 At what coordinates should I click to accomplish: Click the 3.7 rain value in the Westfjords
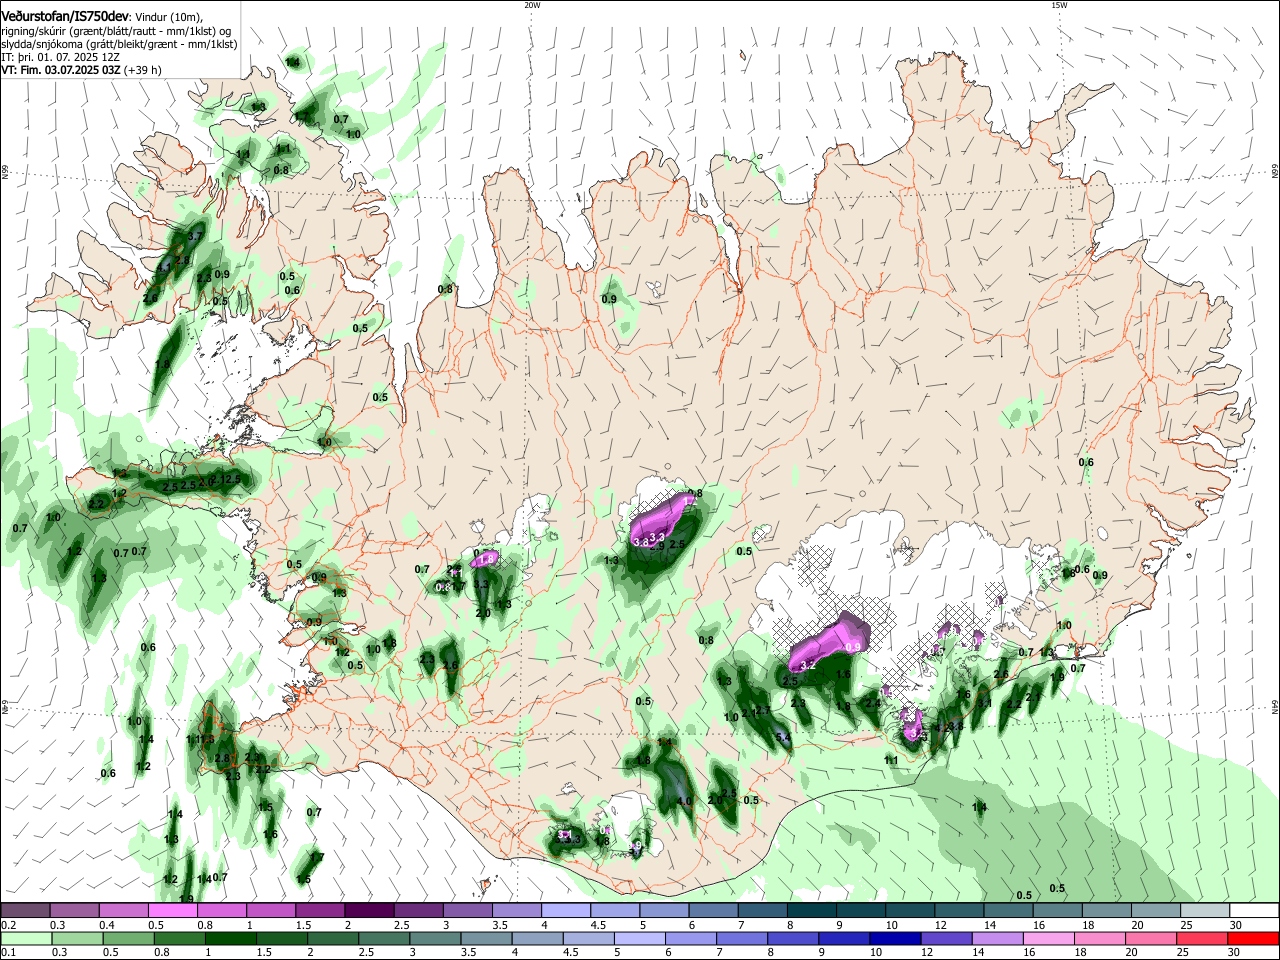coord(195,236)
